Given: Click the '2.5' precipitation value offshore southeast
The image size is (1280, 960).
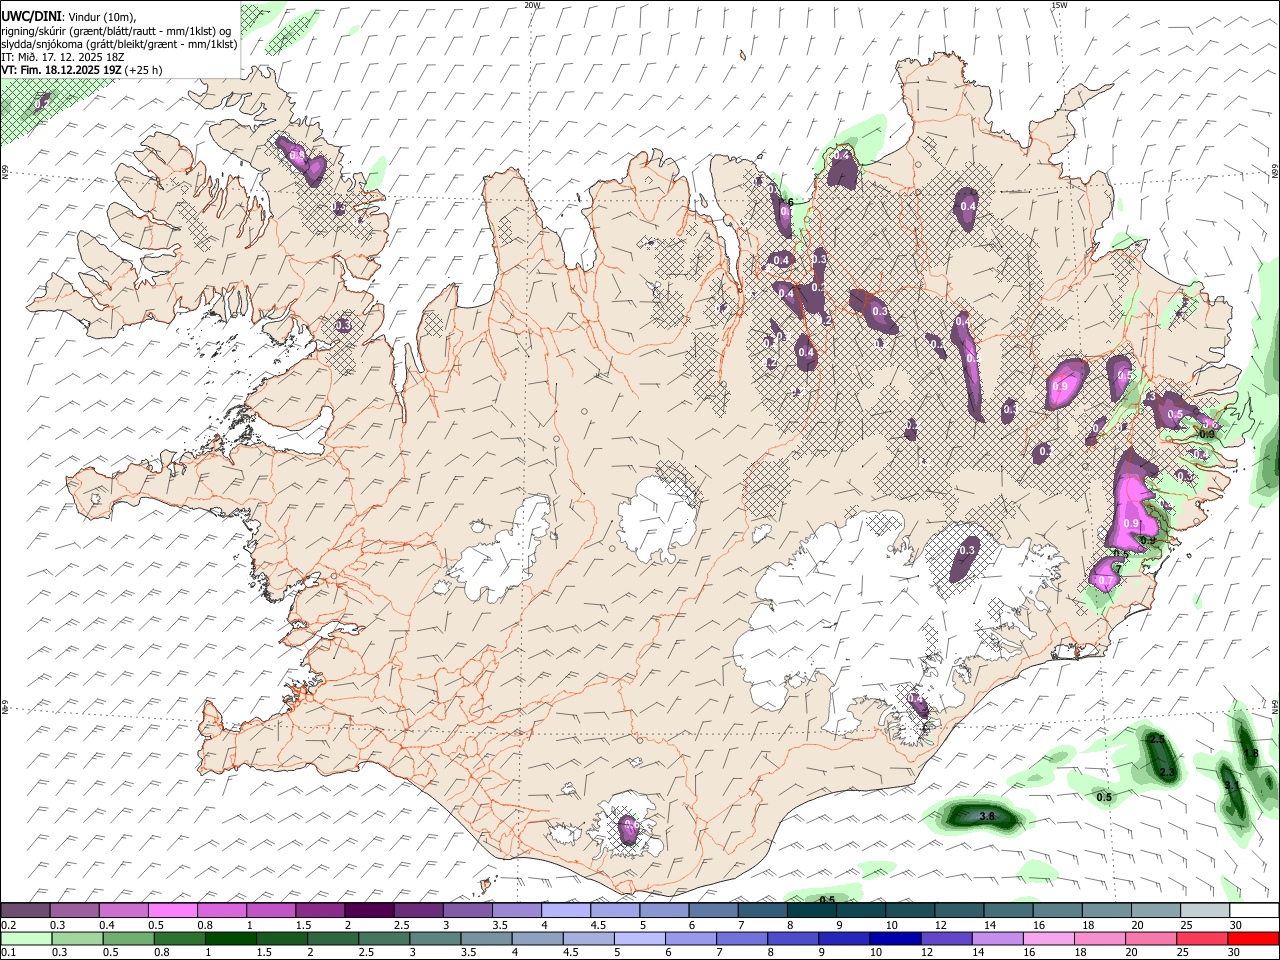Looking at the screenshot, I should click(x=1157, y=739).
